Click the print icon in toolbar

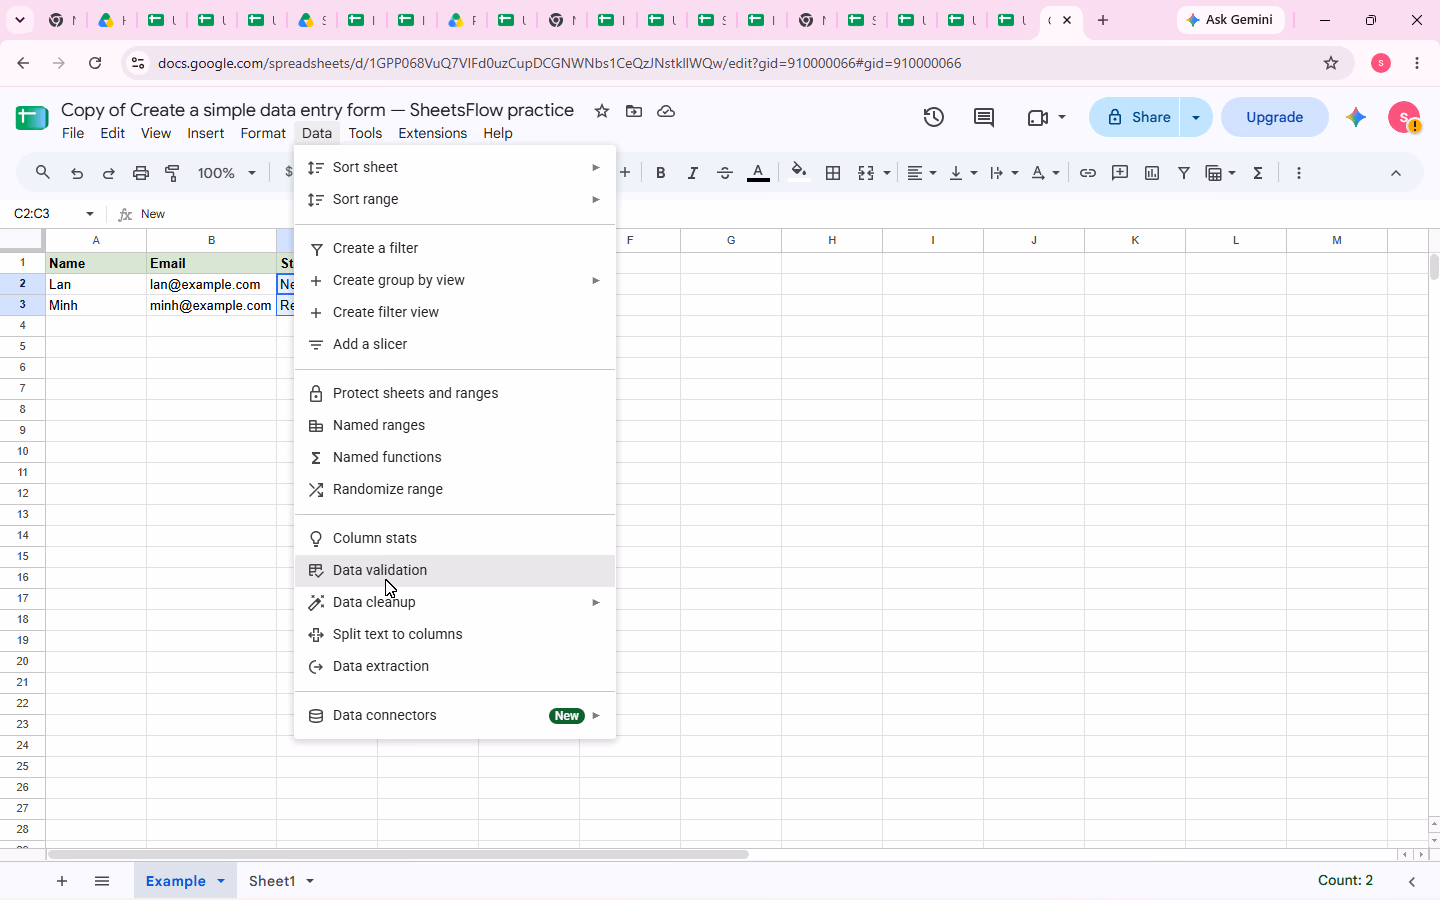(x=141, y=173)
